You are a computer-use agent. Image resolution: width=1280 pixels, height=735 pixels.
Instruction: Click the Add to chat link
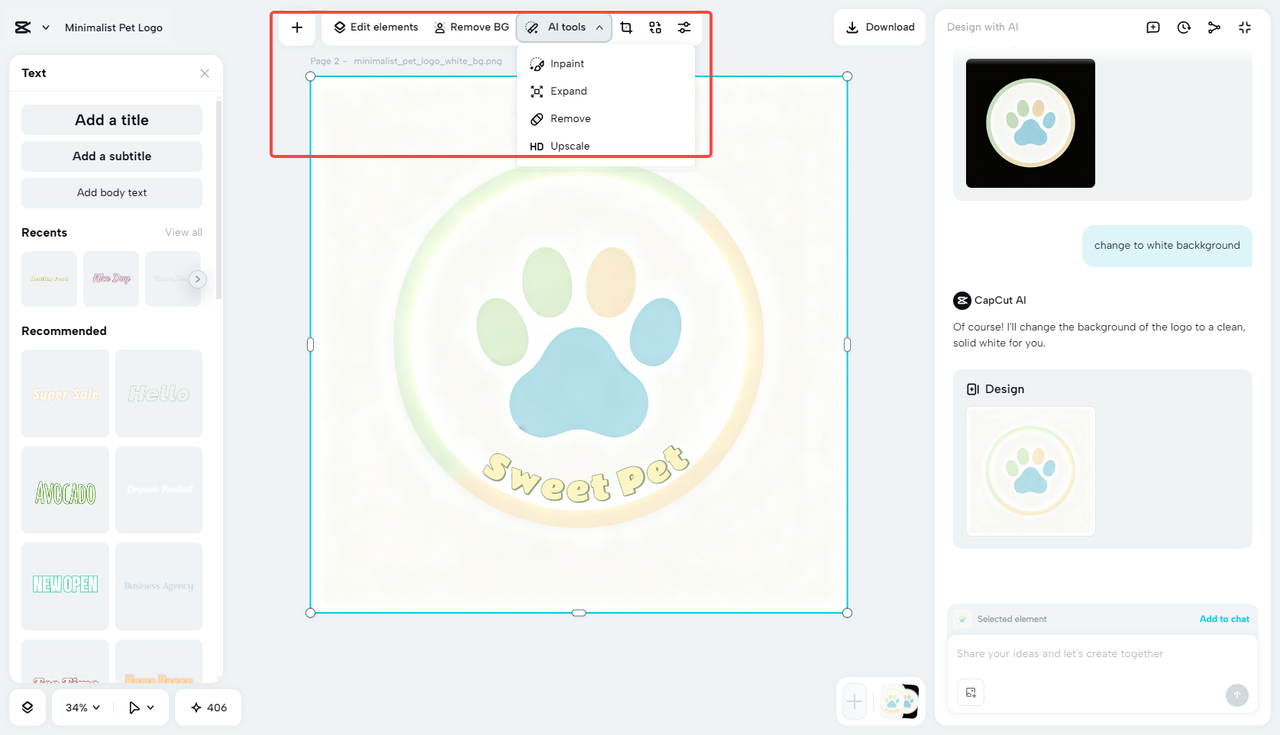tap(1224, 618)
